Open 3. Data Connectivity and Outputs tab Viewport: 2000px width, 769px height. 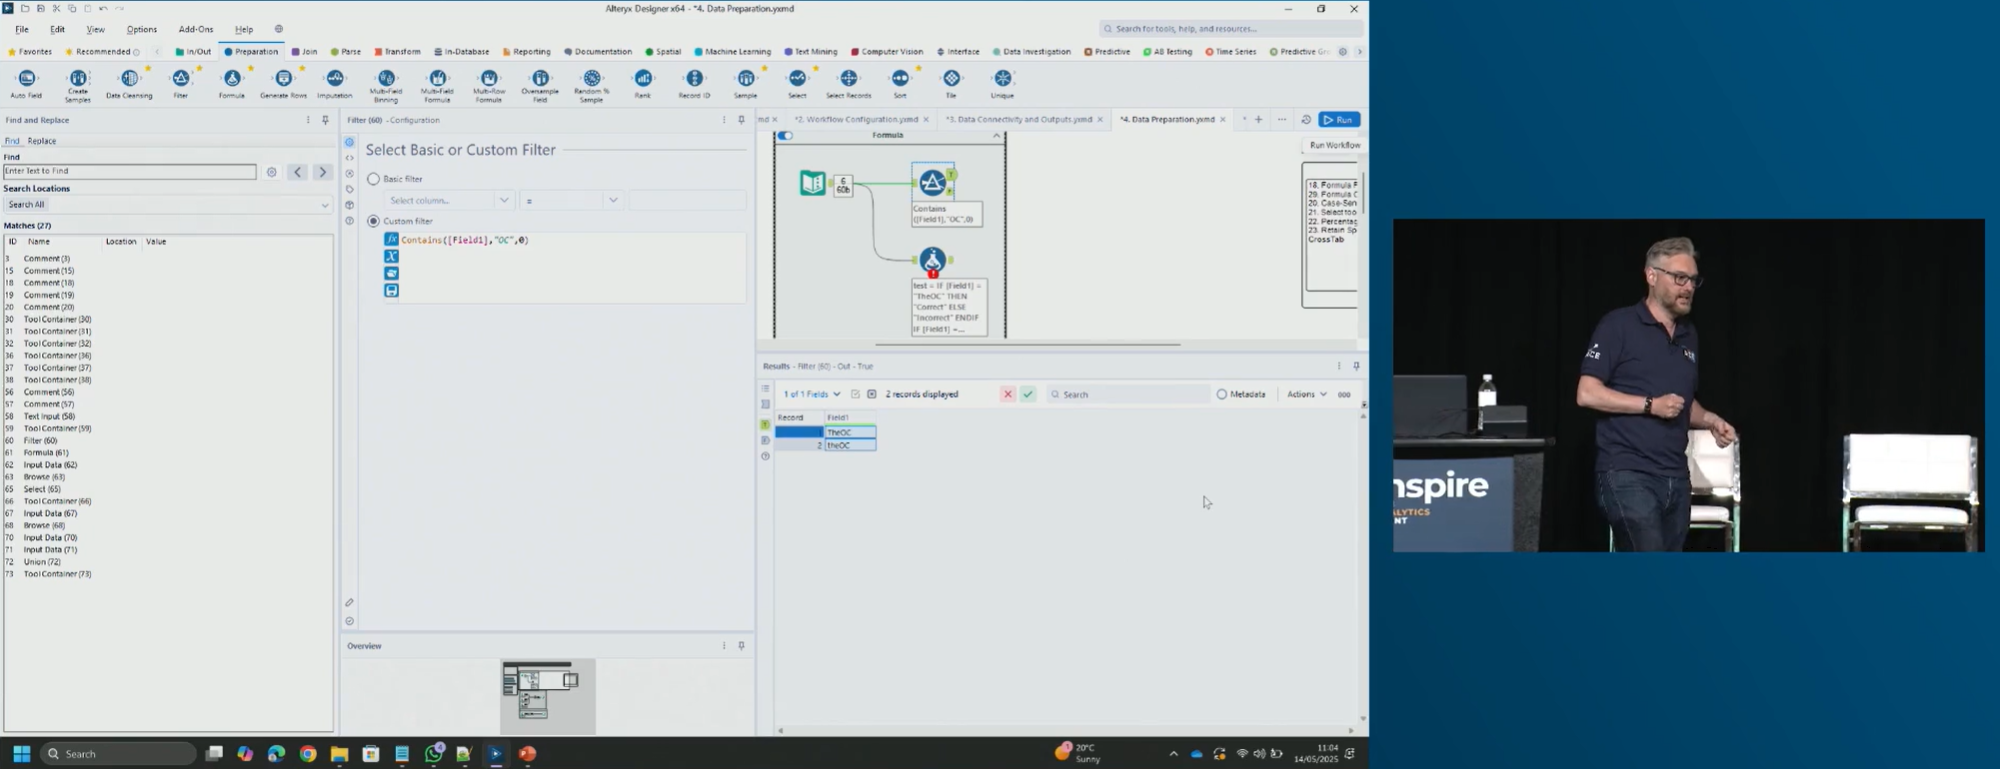pos(1019,120)
